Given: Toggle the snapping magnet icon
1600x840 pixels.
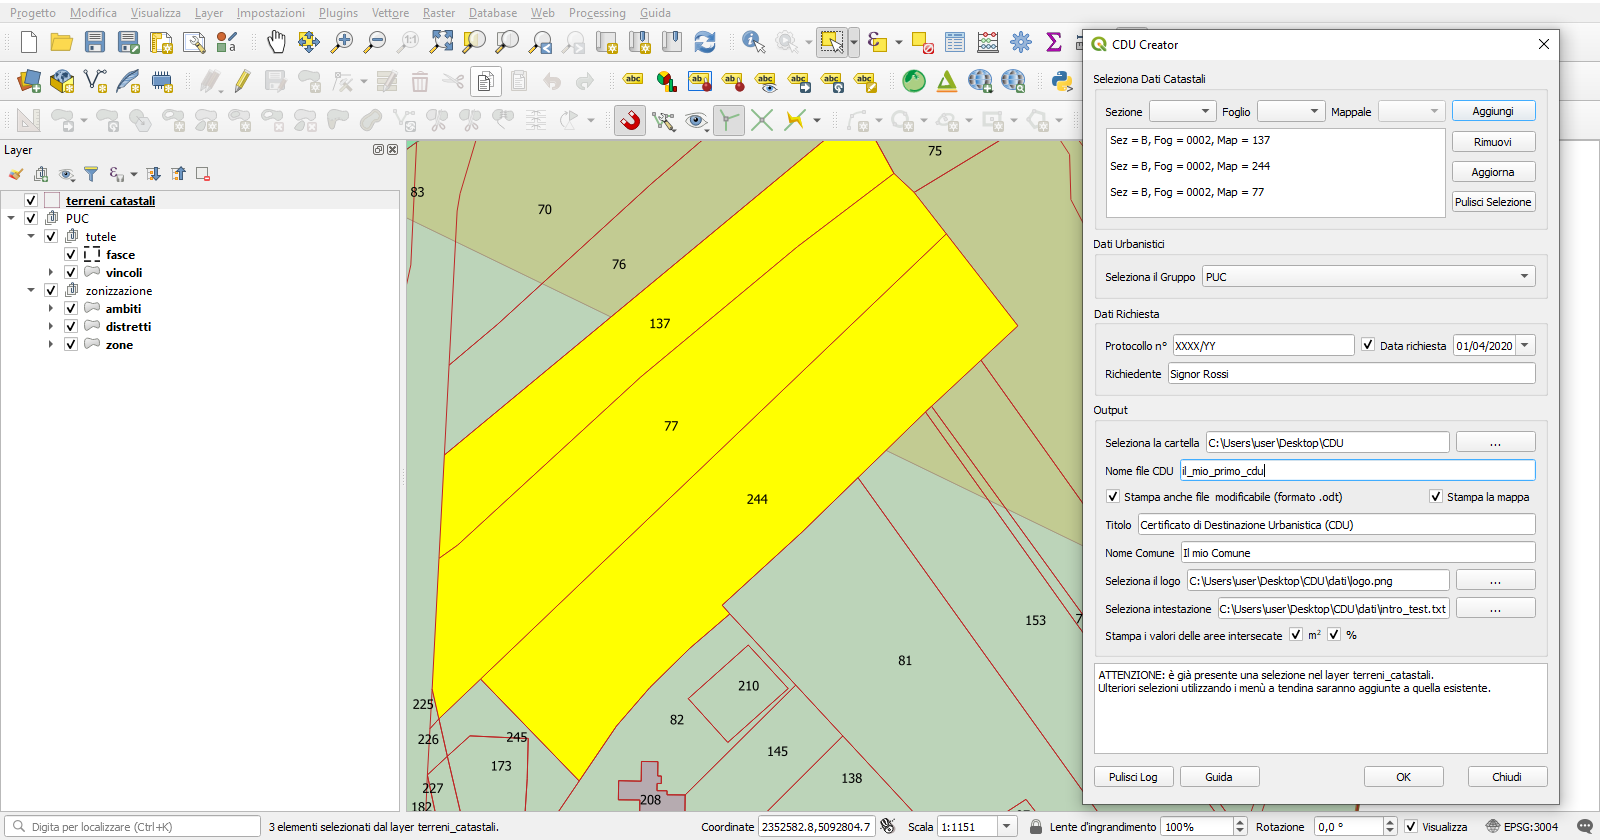Looking at the screenshot, I should [x=630, y=121].
